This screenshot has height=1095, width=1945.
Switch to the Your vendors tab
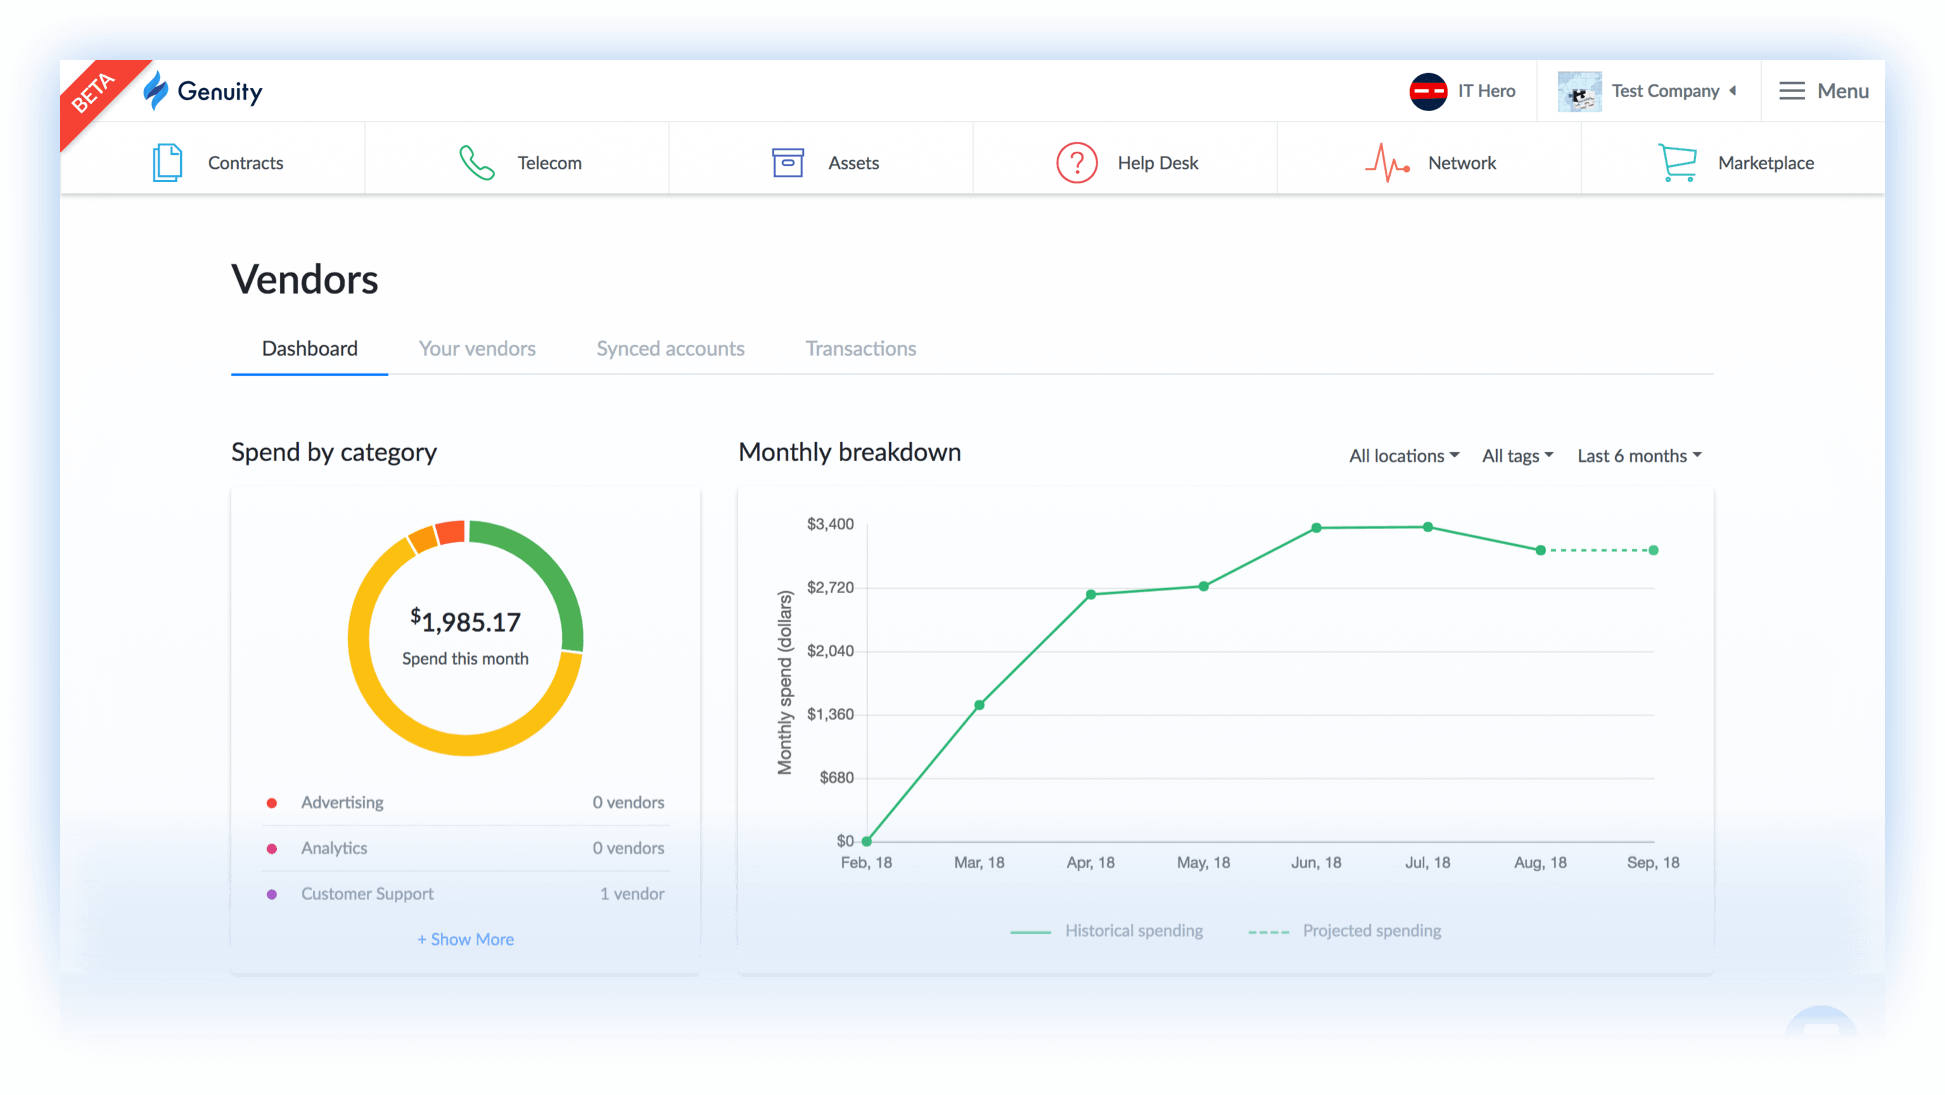coord(477,348)
